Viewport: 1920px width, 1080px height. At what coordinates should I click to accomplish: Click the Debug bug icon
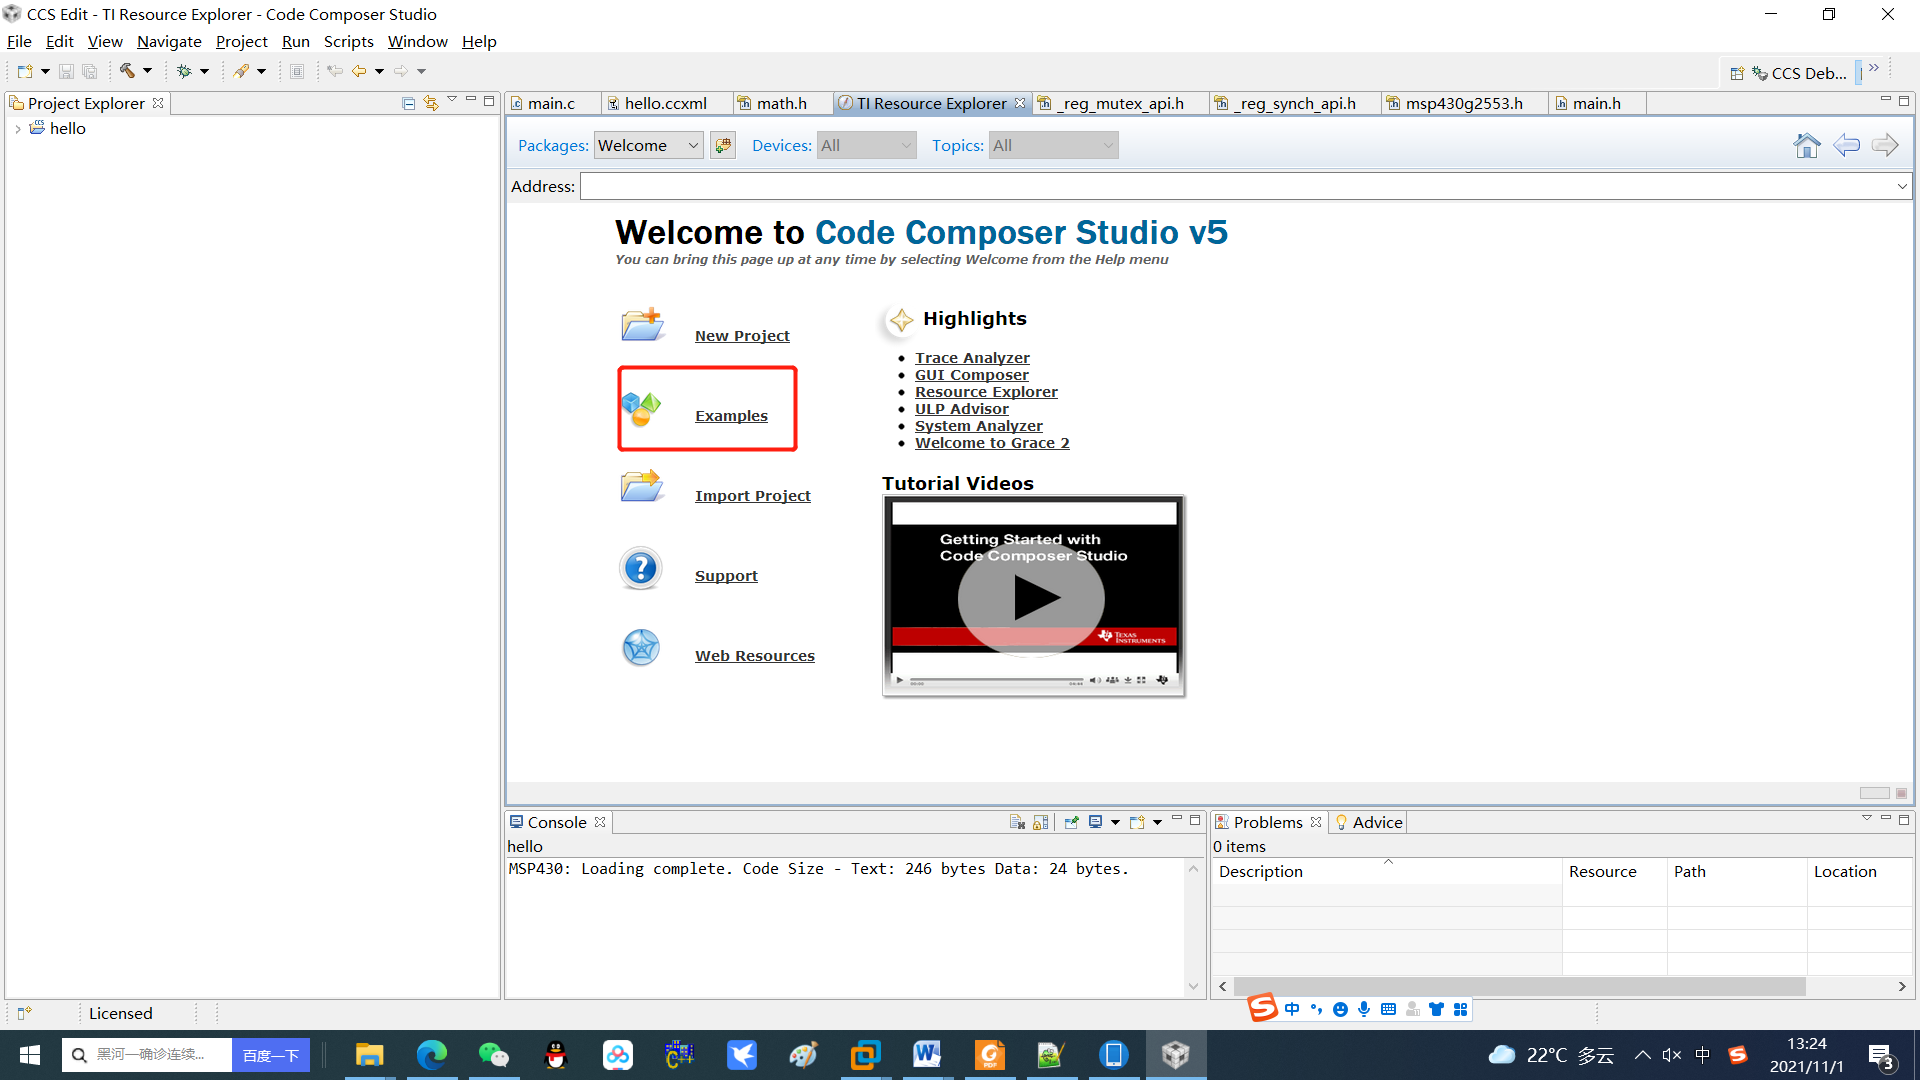[184, 71]
